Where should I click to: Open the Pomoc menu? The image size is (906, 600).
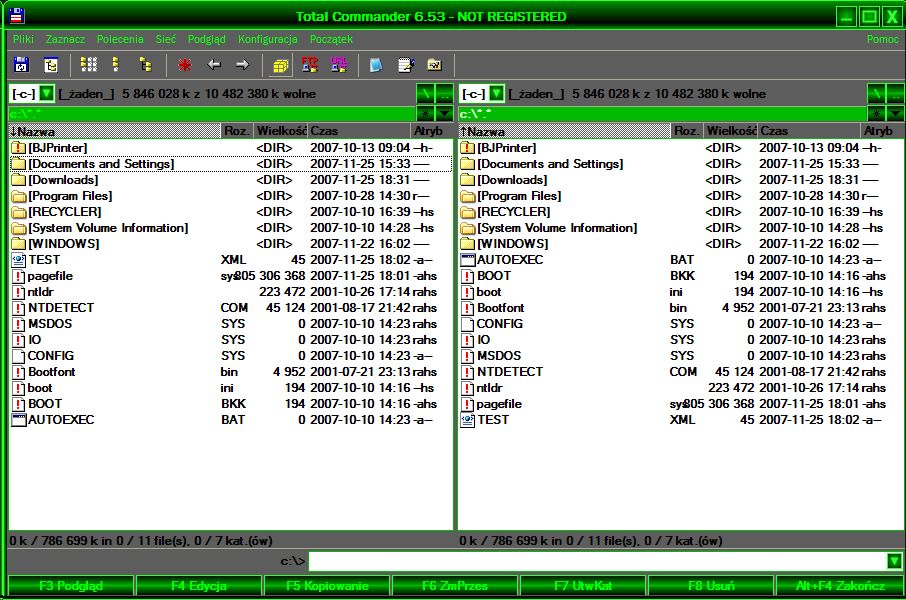pos(882,39)
